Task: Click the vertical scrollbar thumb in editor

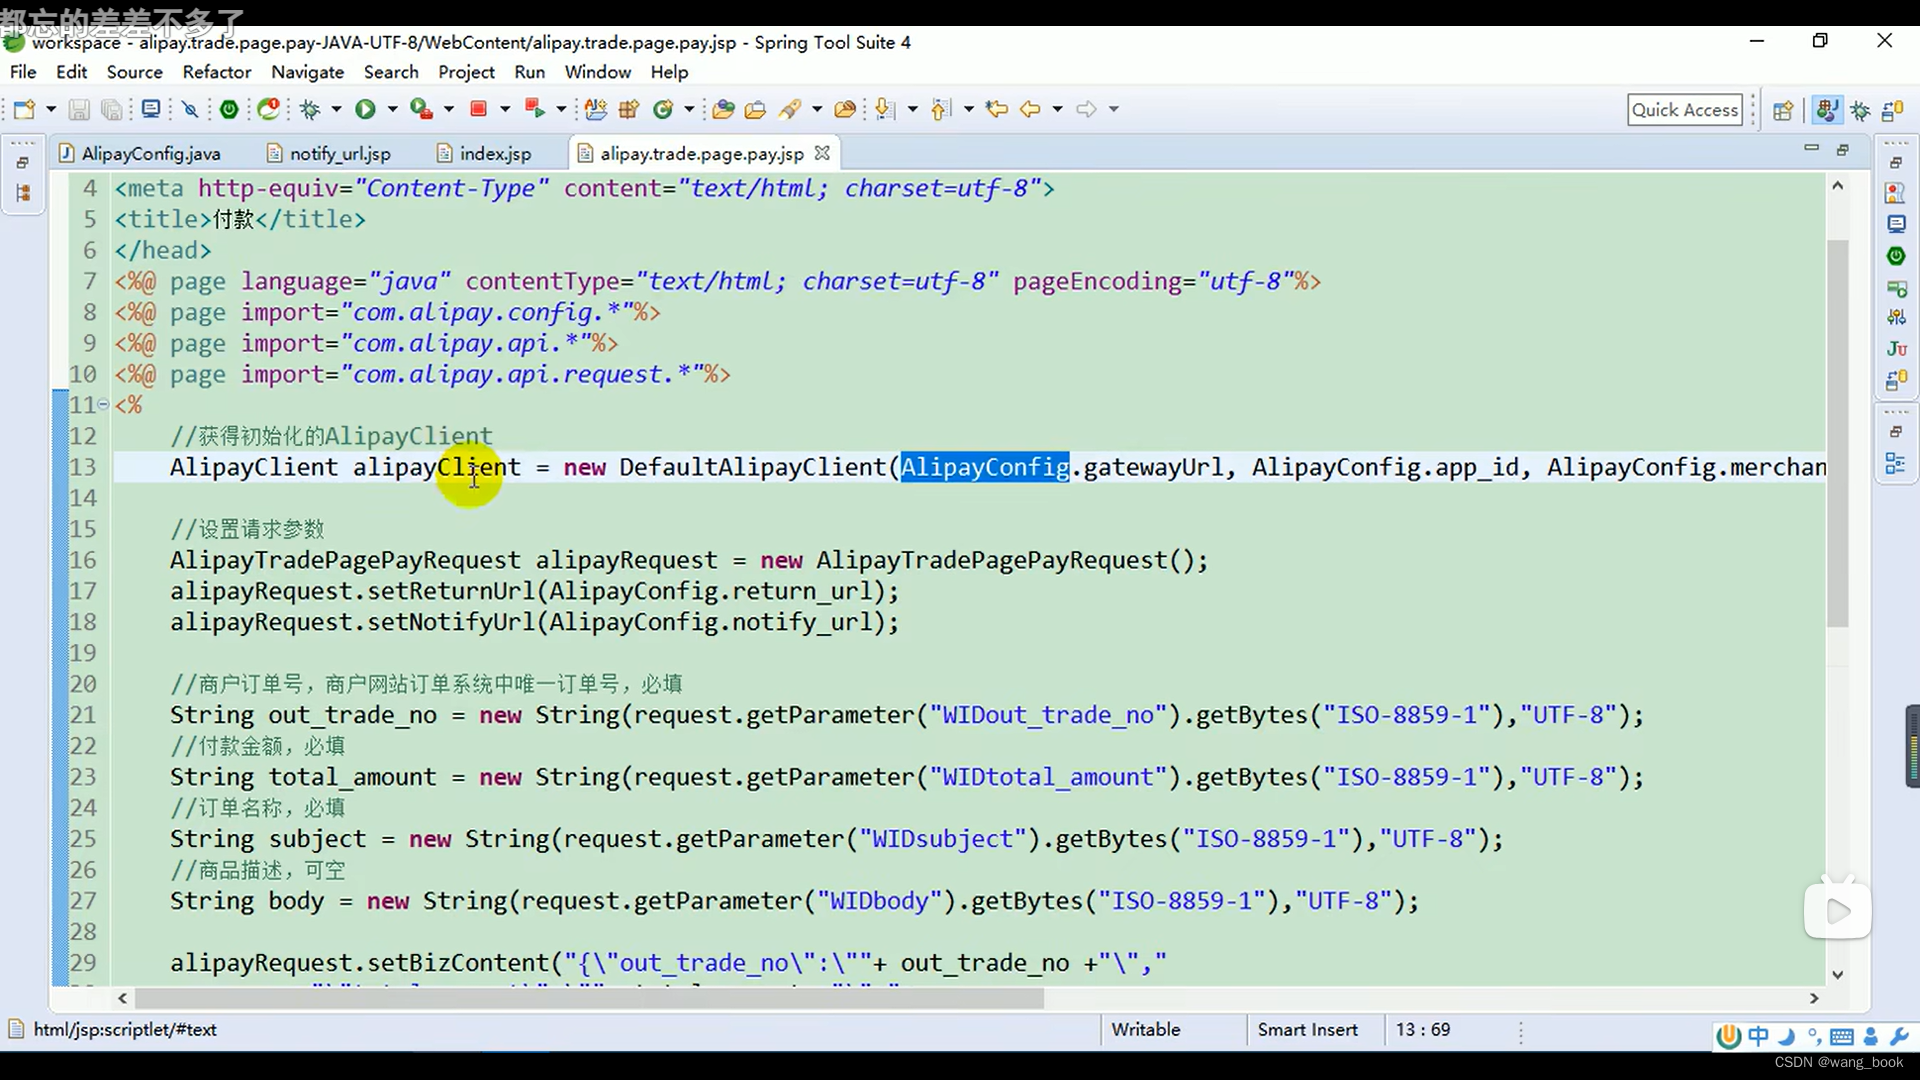Action: pyautogui.click(x=1837, y=433)
